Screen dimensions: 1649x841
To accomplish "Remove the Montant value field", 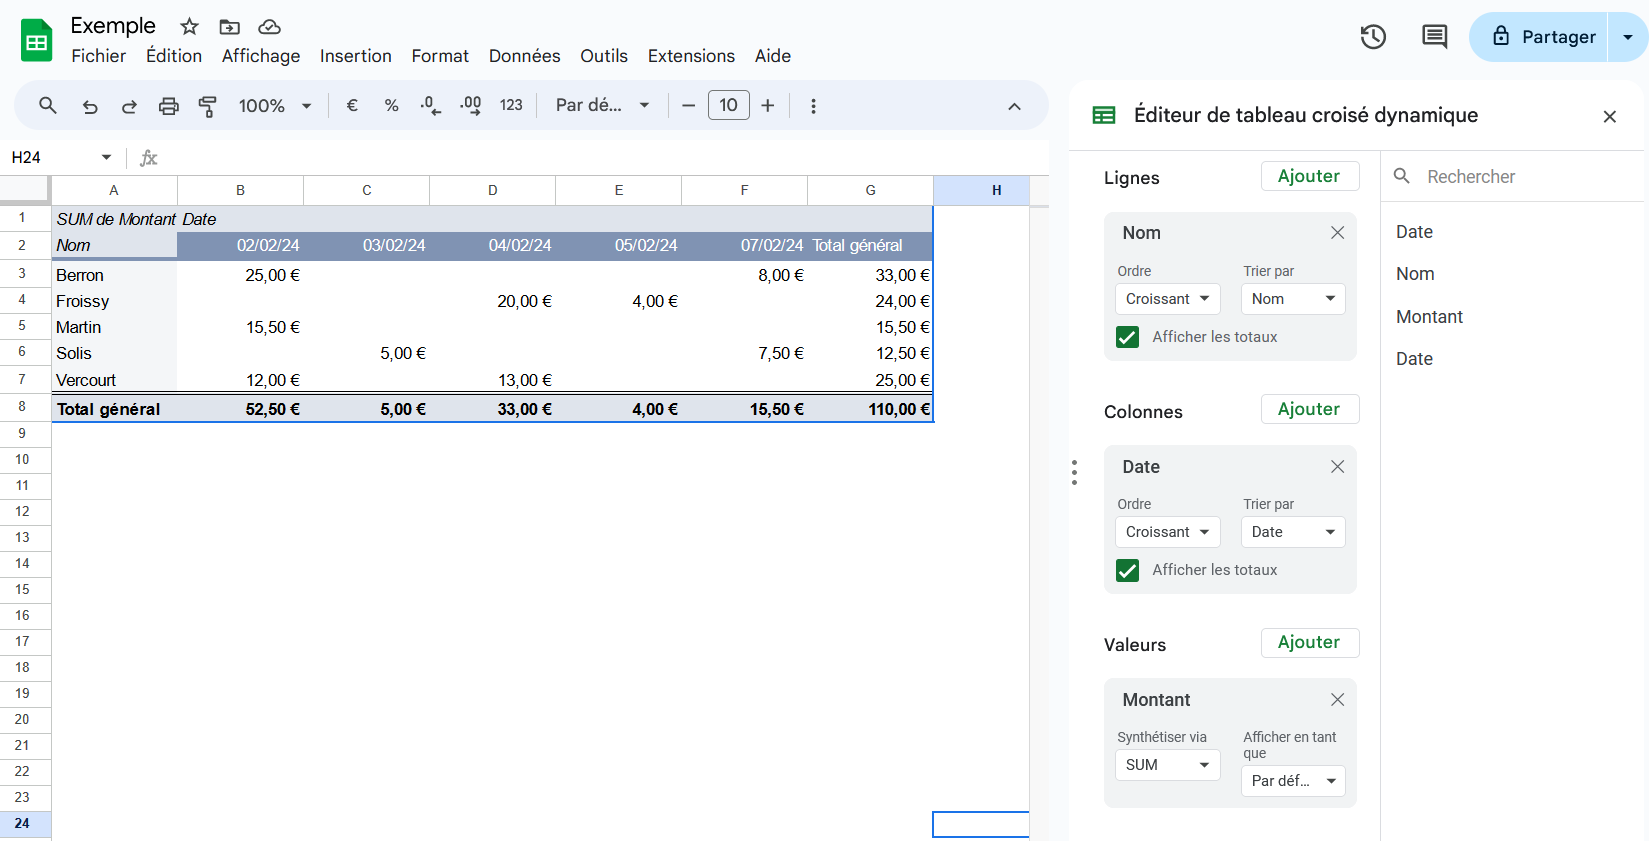I will pyautogui.click(x=1337, y=699).
